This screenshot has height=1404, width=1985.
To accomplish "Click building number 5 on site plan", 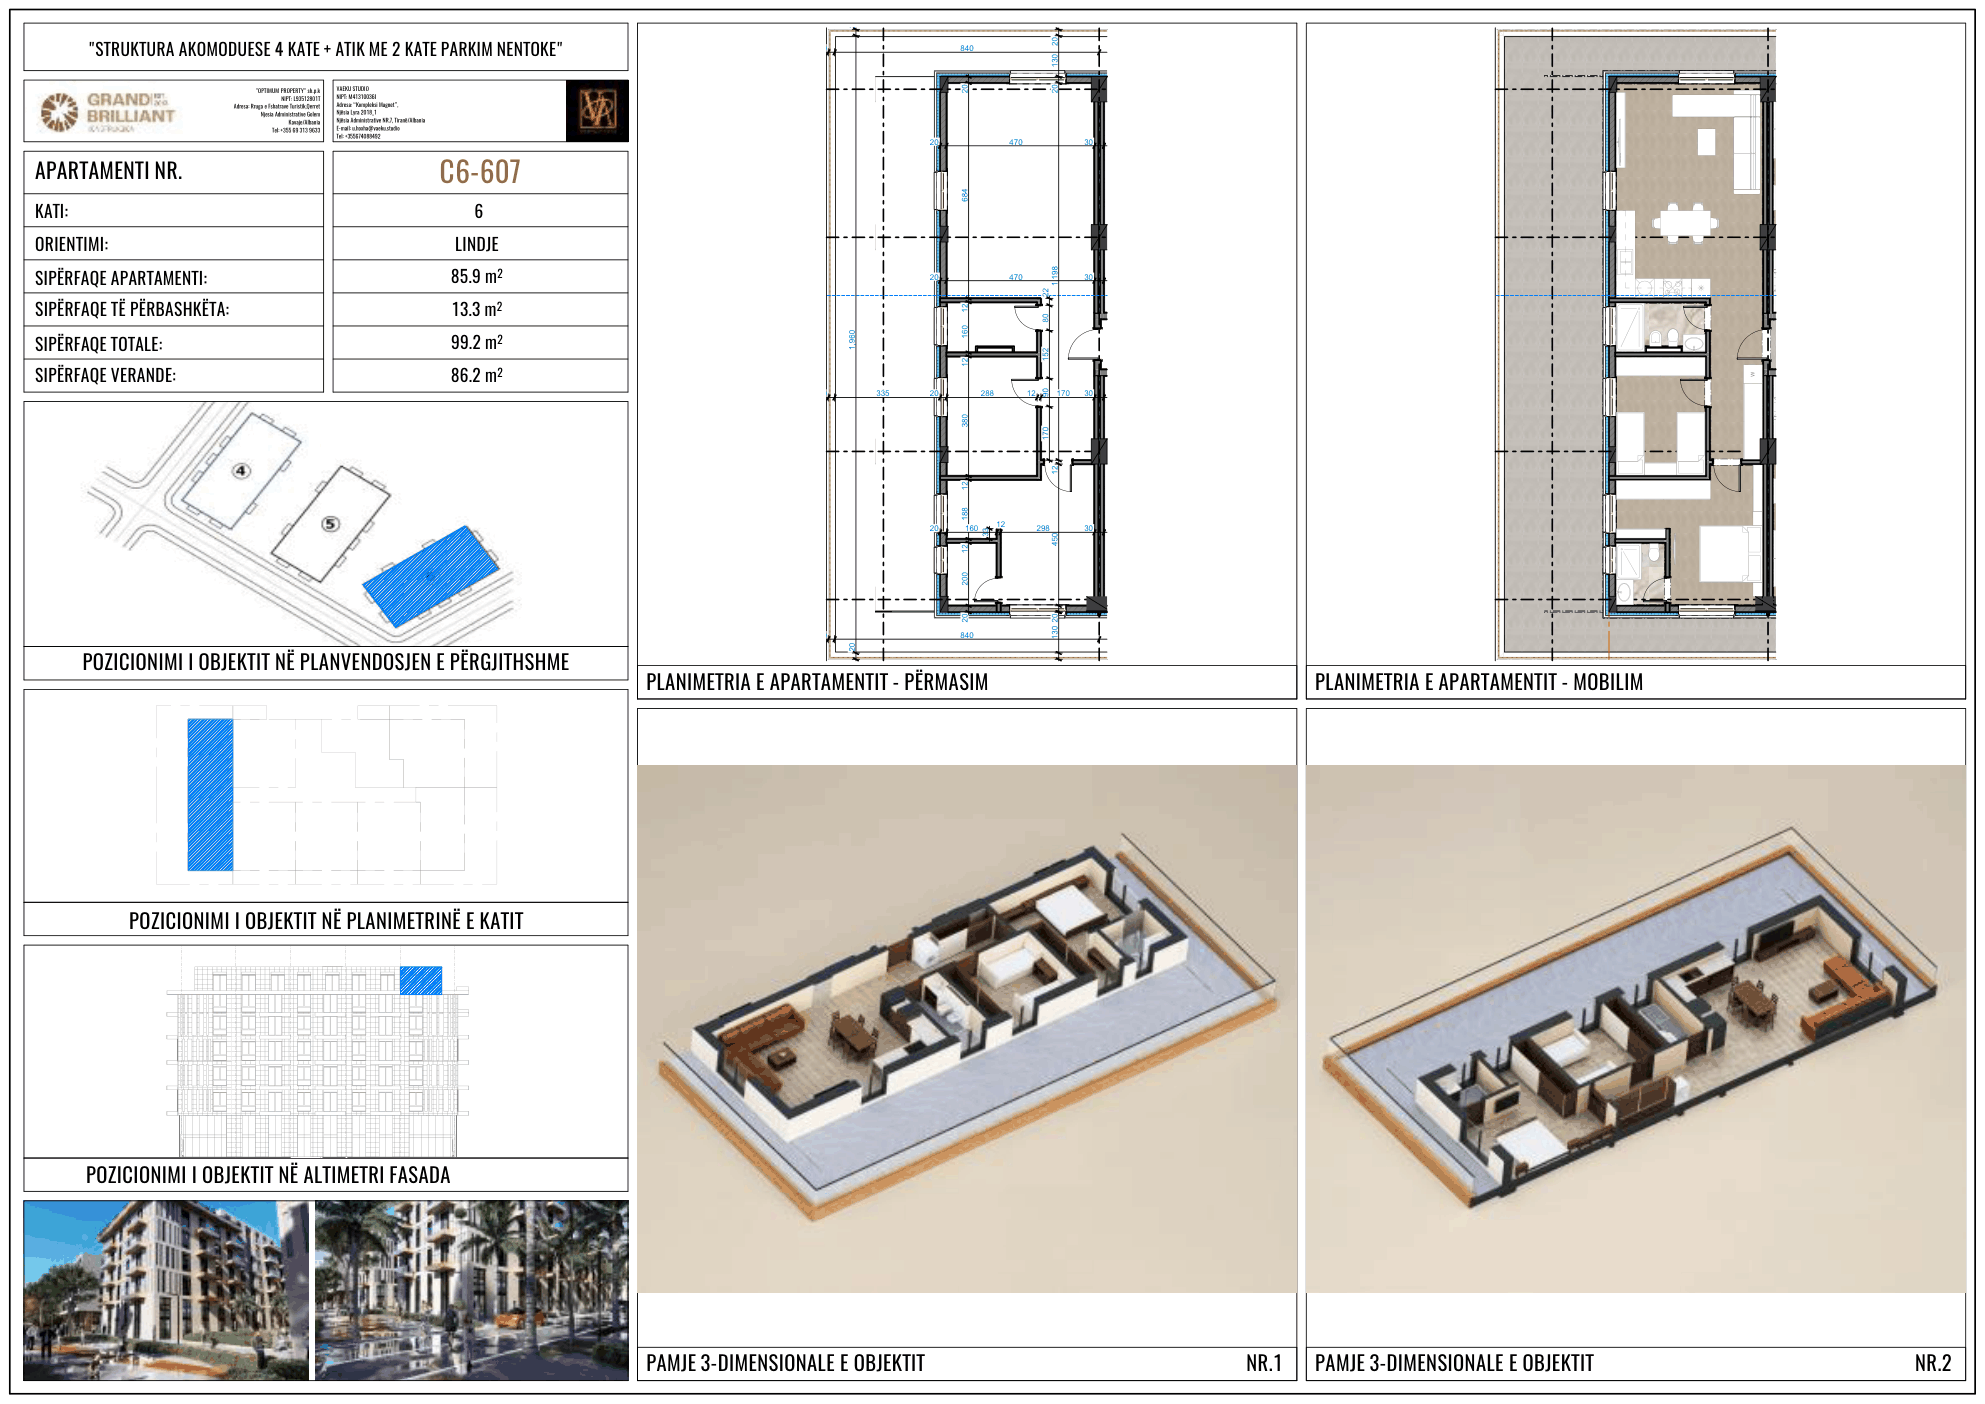I will point(330,524).
